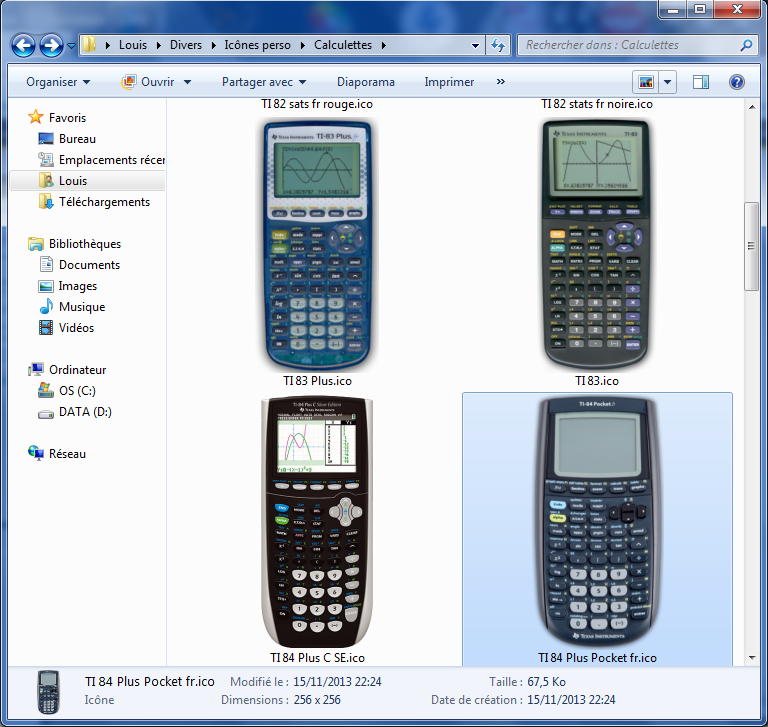Select the TI 83 Plus.ico calculator thumbnail
Screen dimensions: 768x727
[317, 245]
